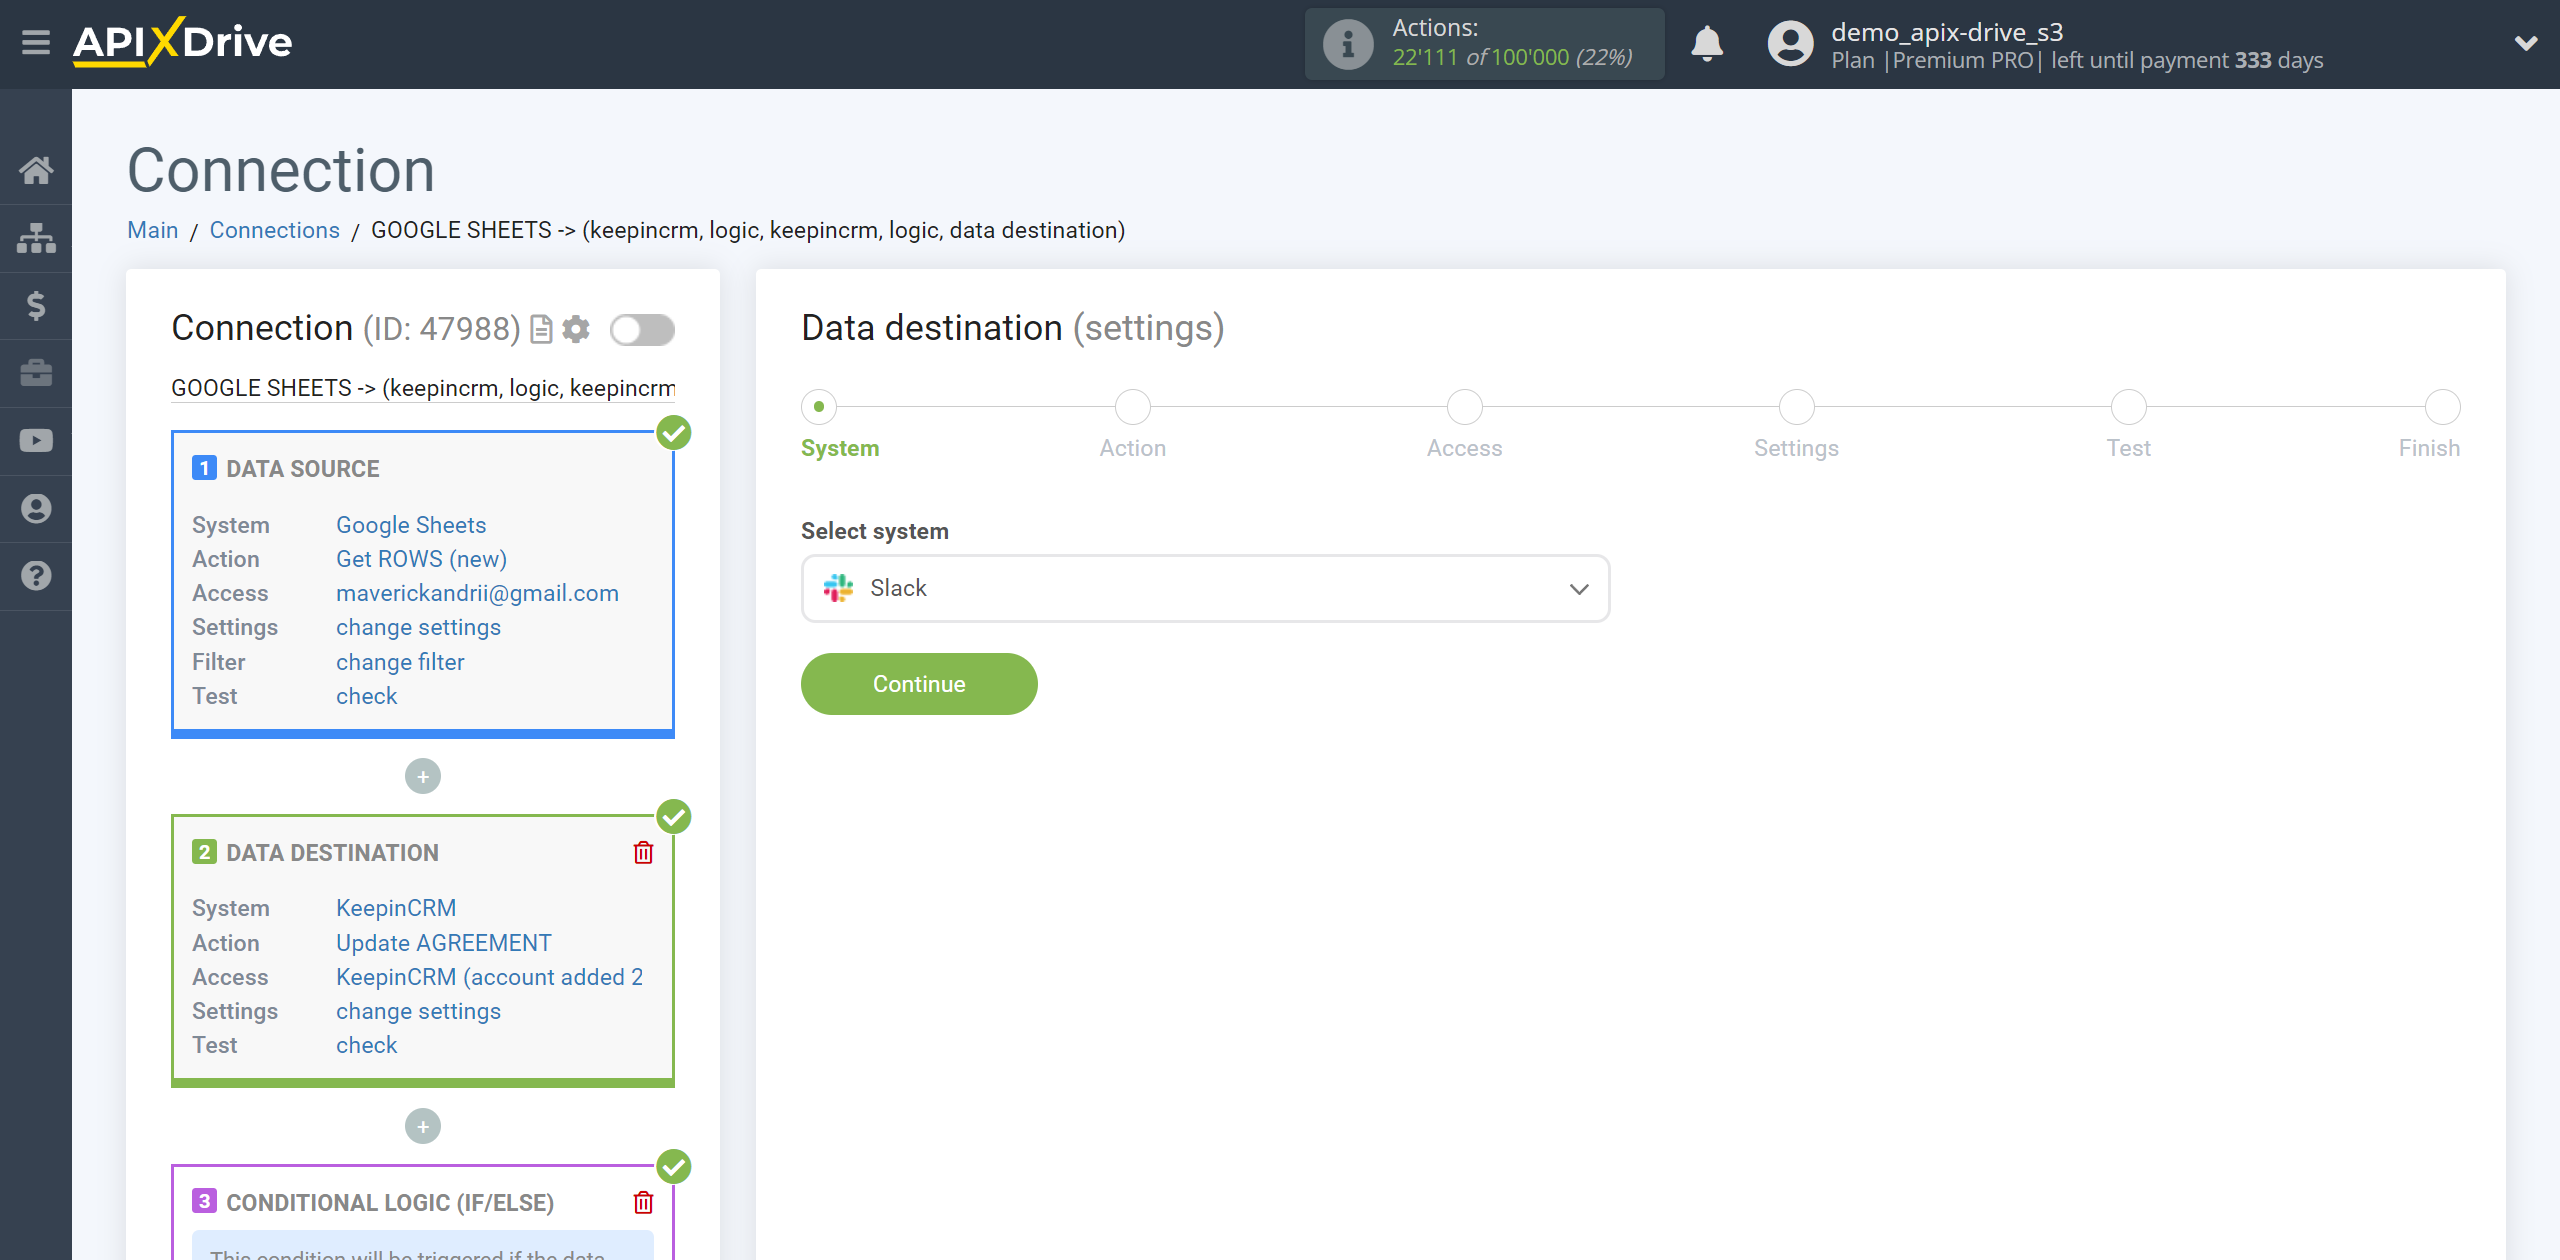Open profile icon in sidebar

36,509
